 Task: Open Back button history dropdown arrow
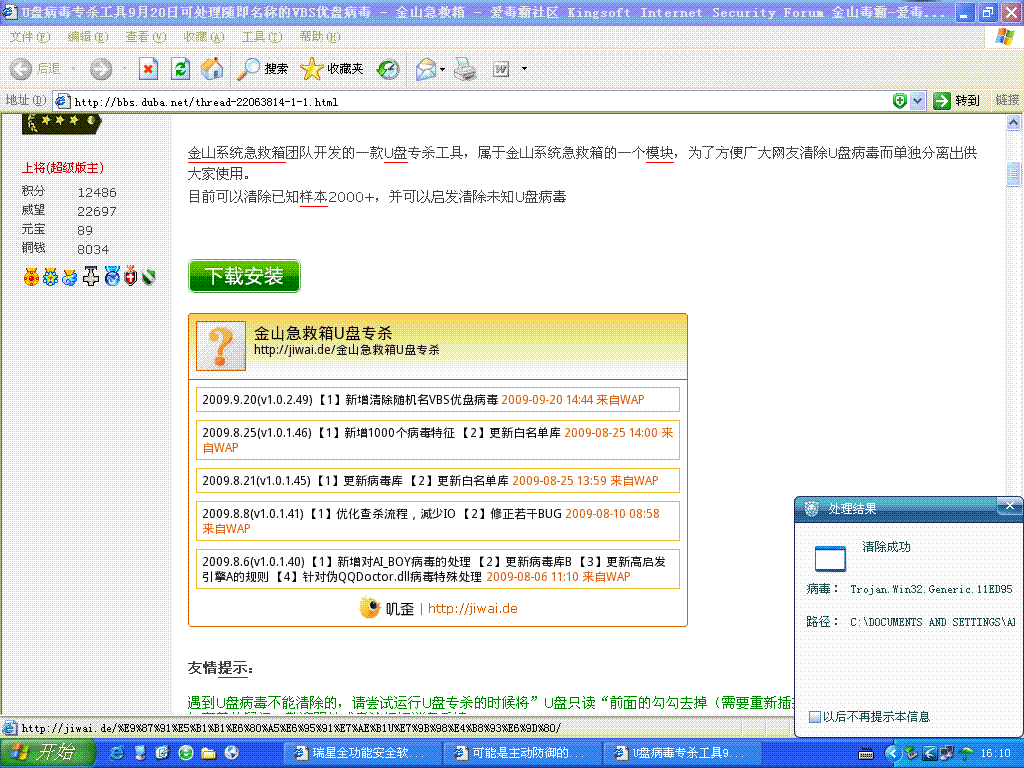73,69
